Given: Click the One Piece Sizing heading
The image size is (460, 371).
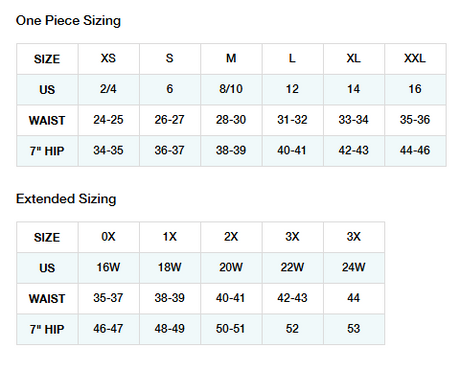Looking at the screenshot, I should coord(68,21).
